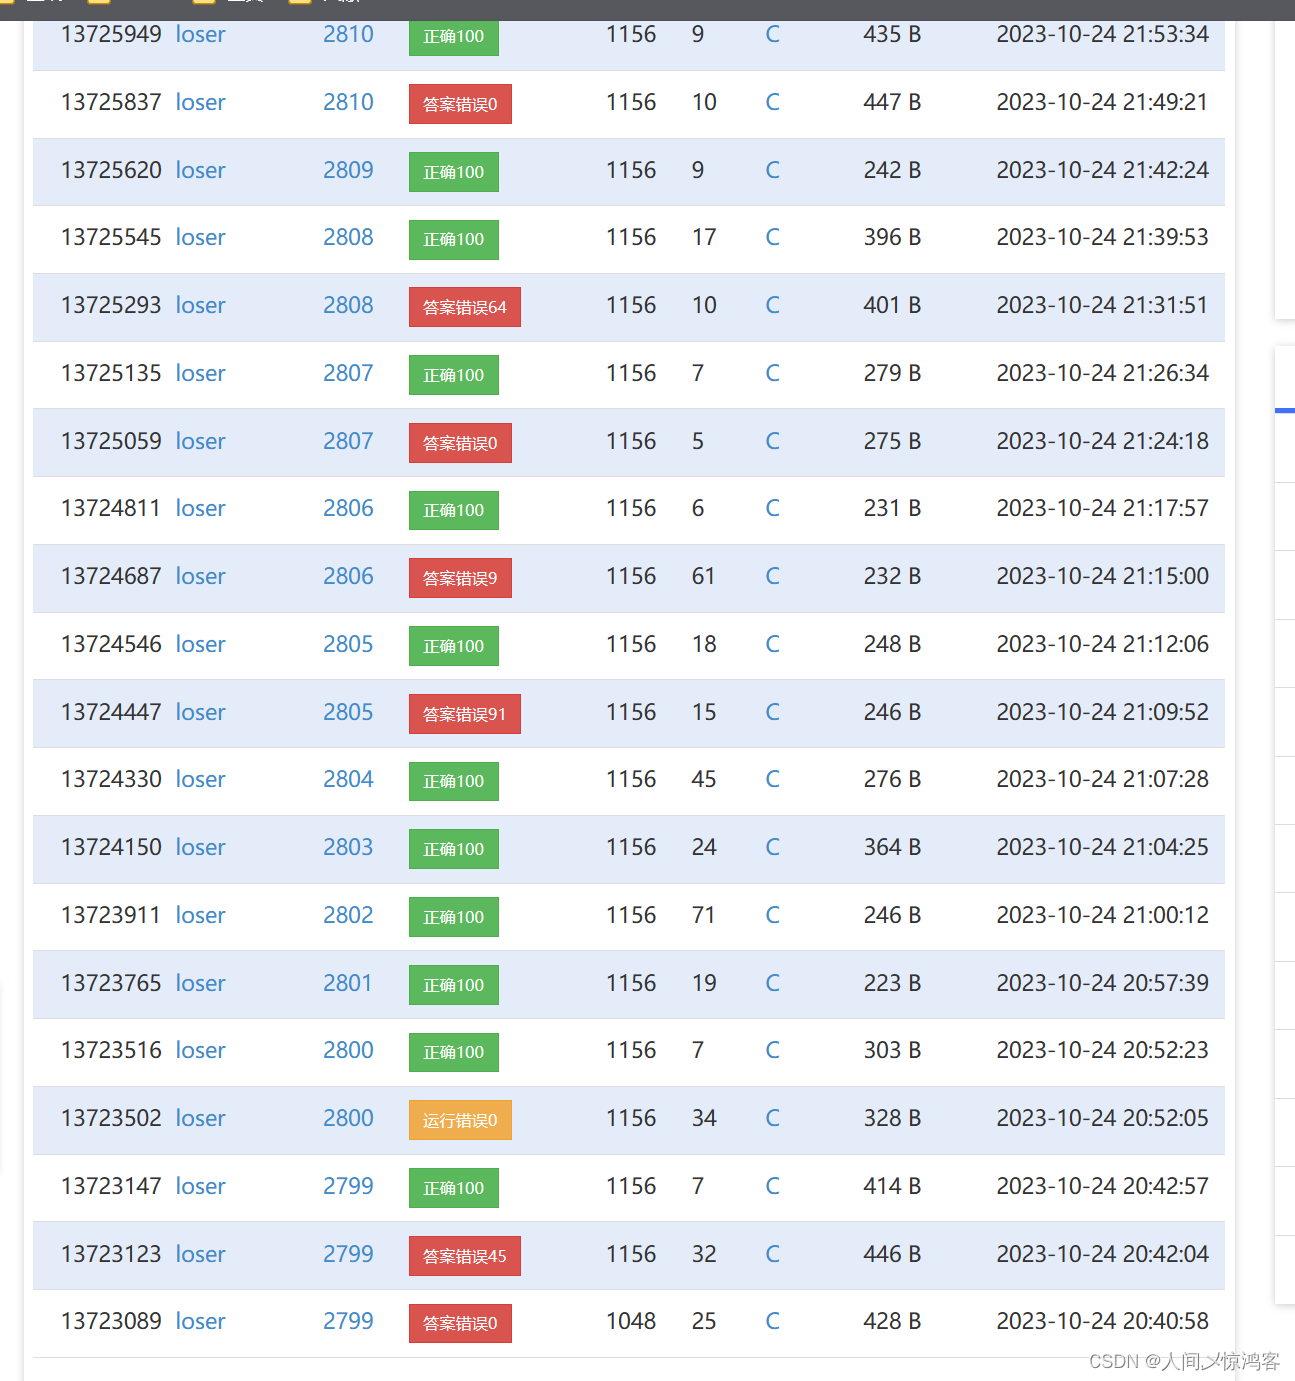Select submission ID 13723765
The height and width of the screenshot is (1381, 1295).
pos(111,983)
